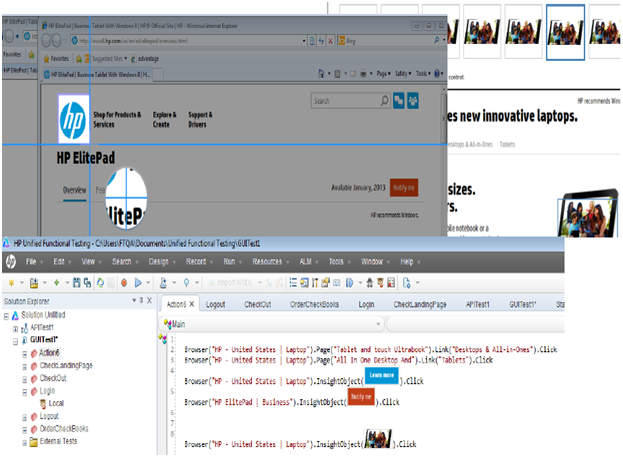Close the Solution Explorer panel
The image size is (623, 462).
coord(149,300)
